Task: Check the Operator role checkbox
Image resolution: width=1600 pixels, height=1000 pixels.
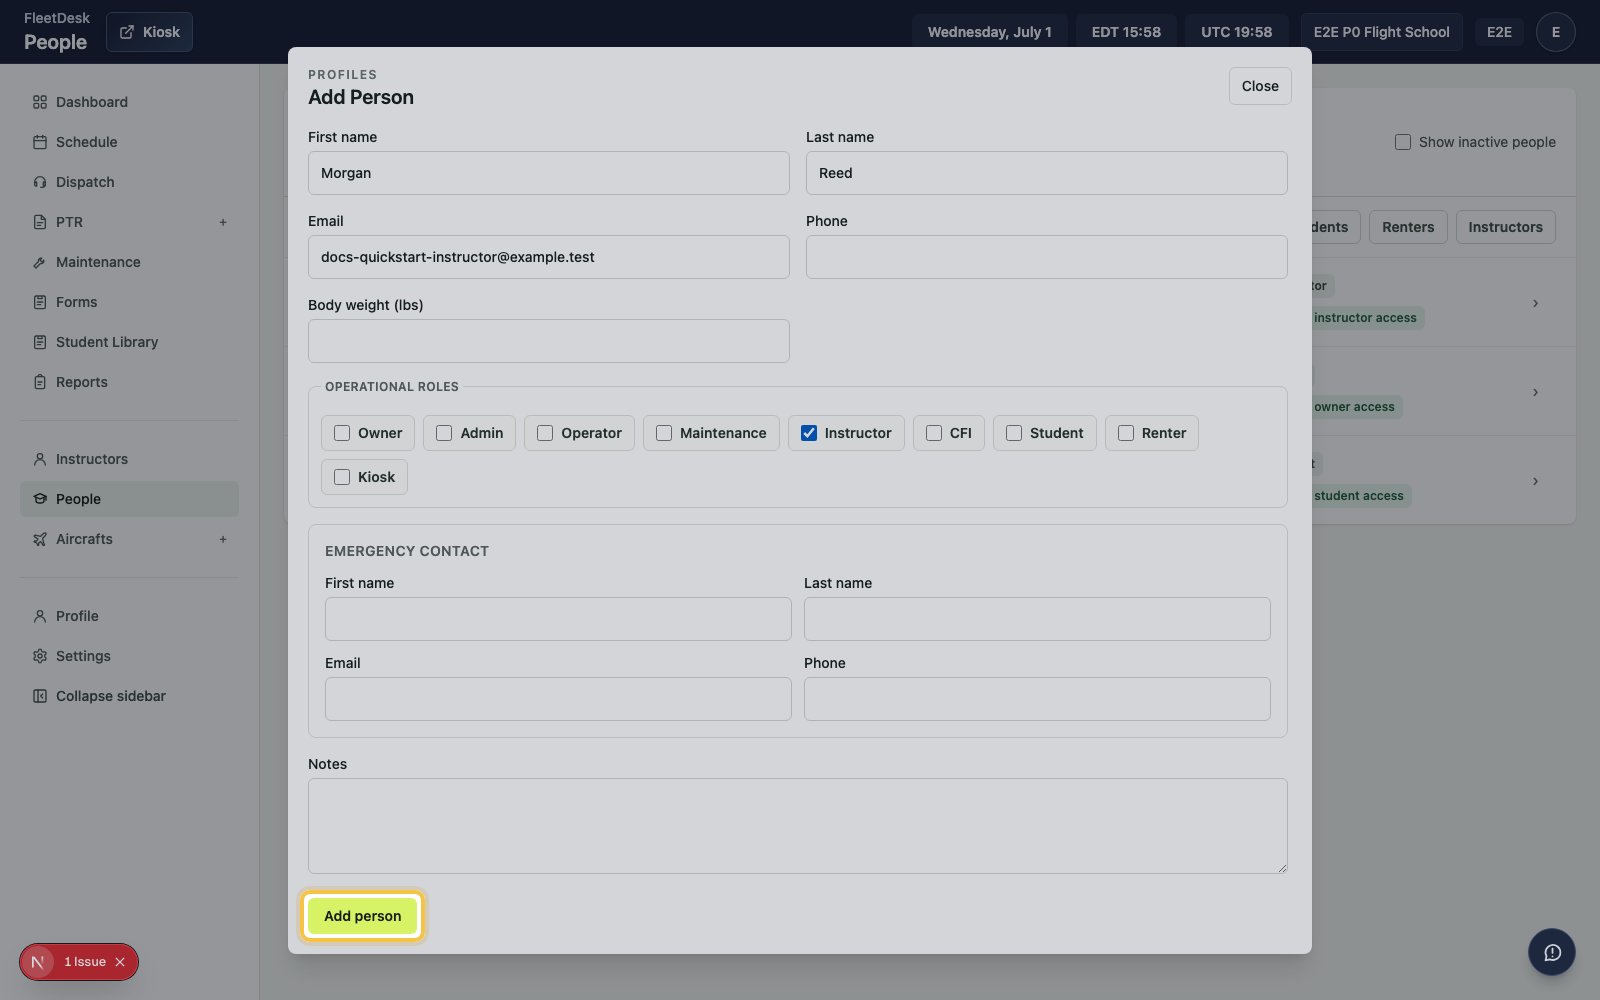Action: point(545,433)
